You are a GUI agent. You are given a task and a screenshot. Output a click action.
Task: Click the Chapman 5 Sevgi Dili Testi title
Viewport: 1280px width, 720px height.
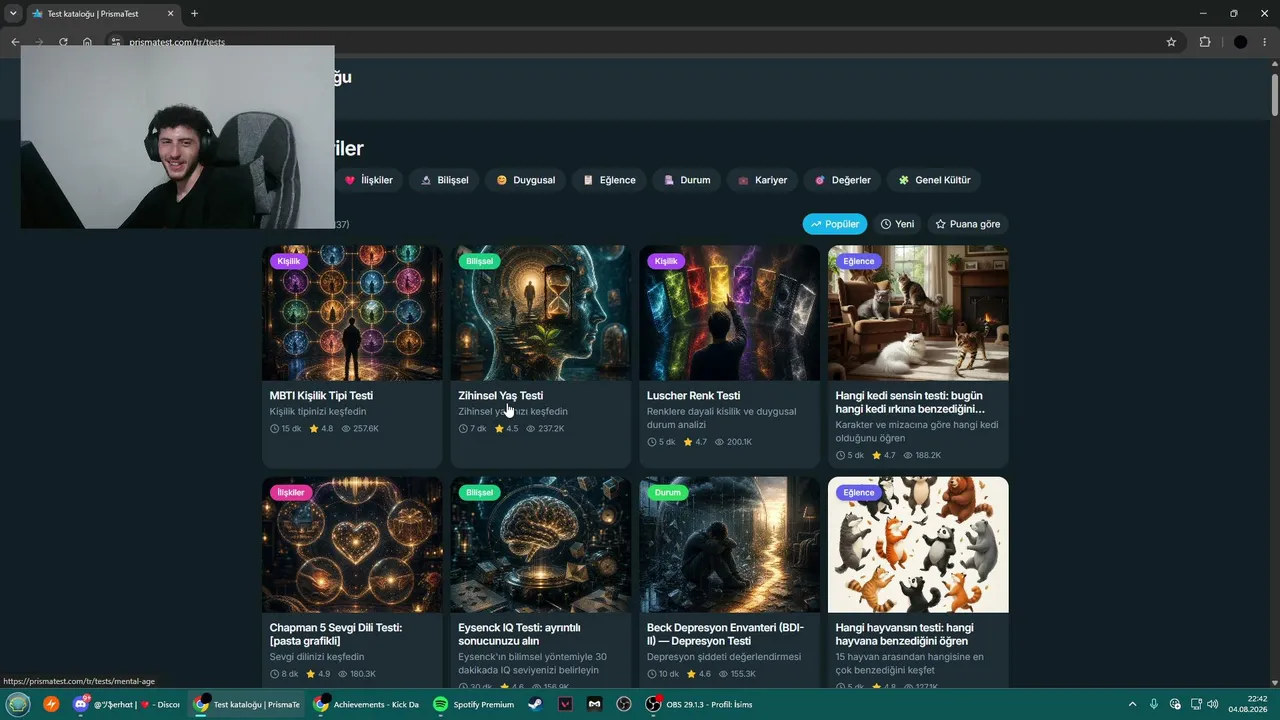[336, 634]
